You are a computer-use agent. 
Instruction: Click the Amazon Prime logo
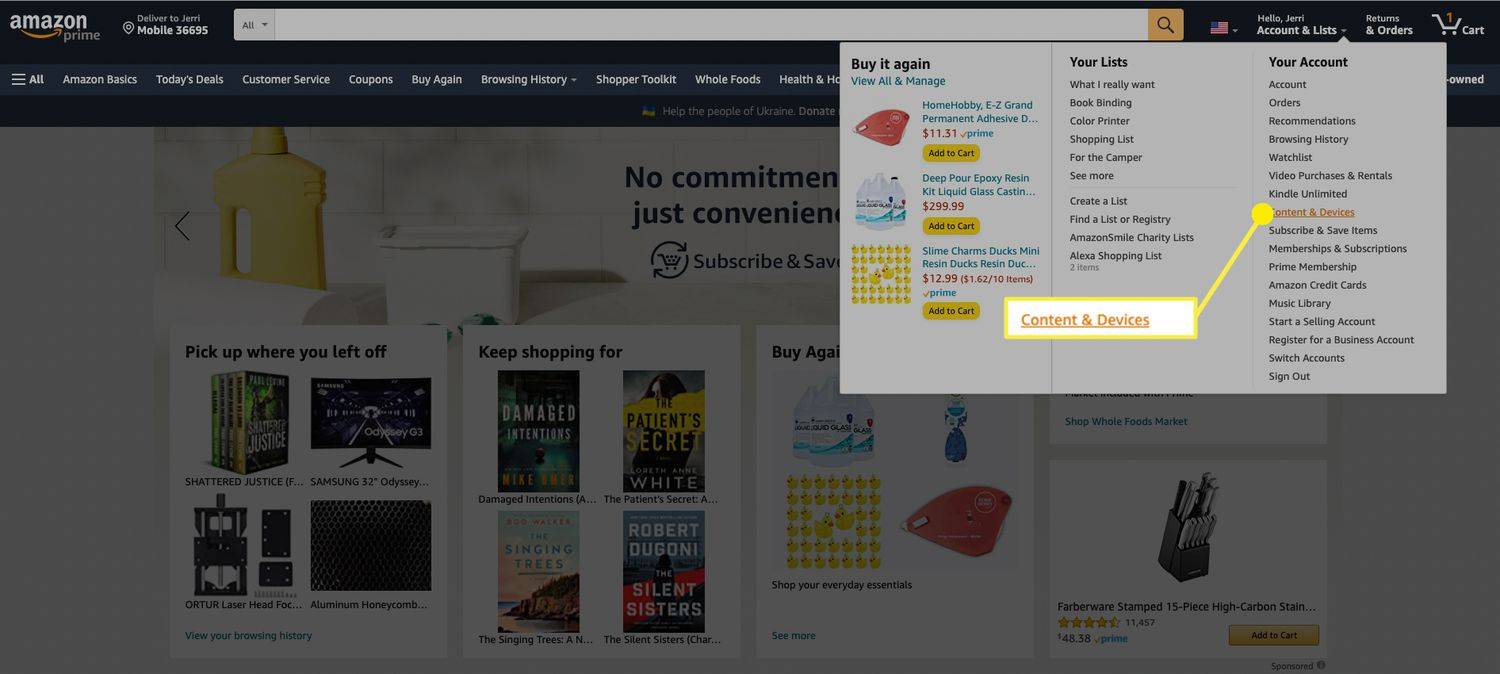(55, 26)
